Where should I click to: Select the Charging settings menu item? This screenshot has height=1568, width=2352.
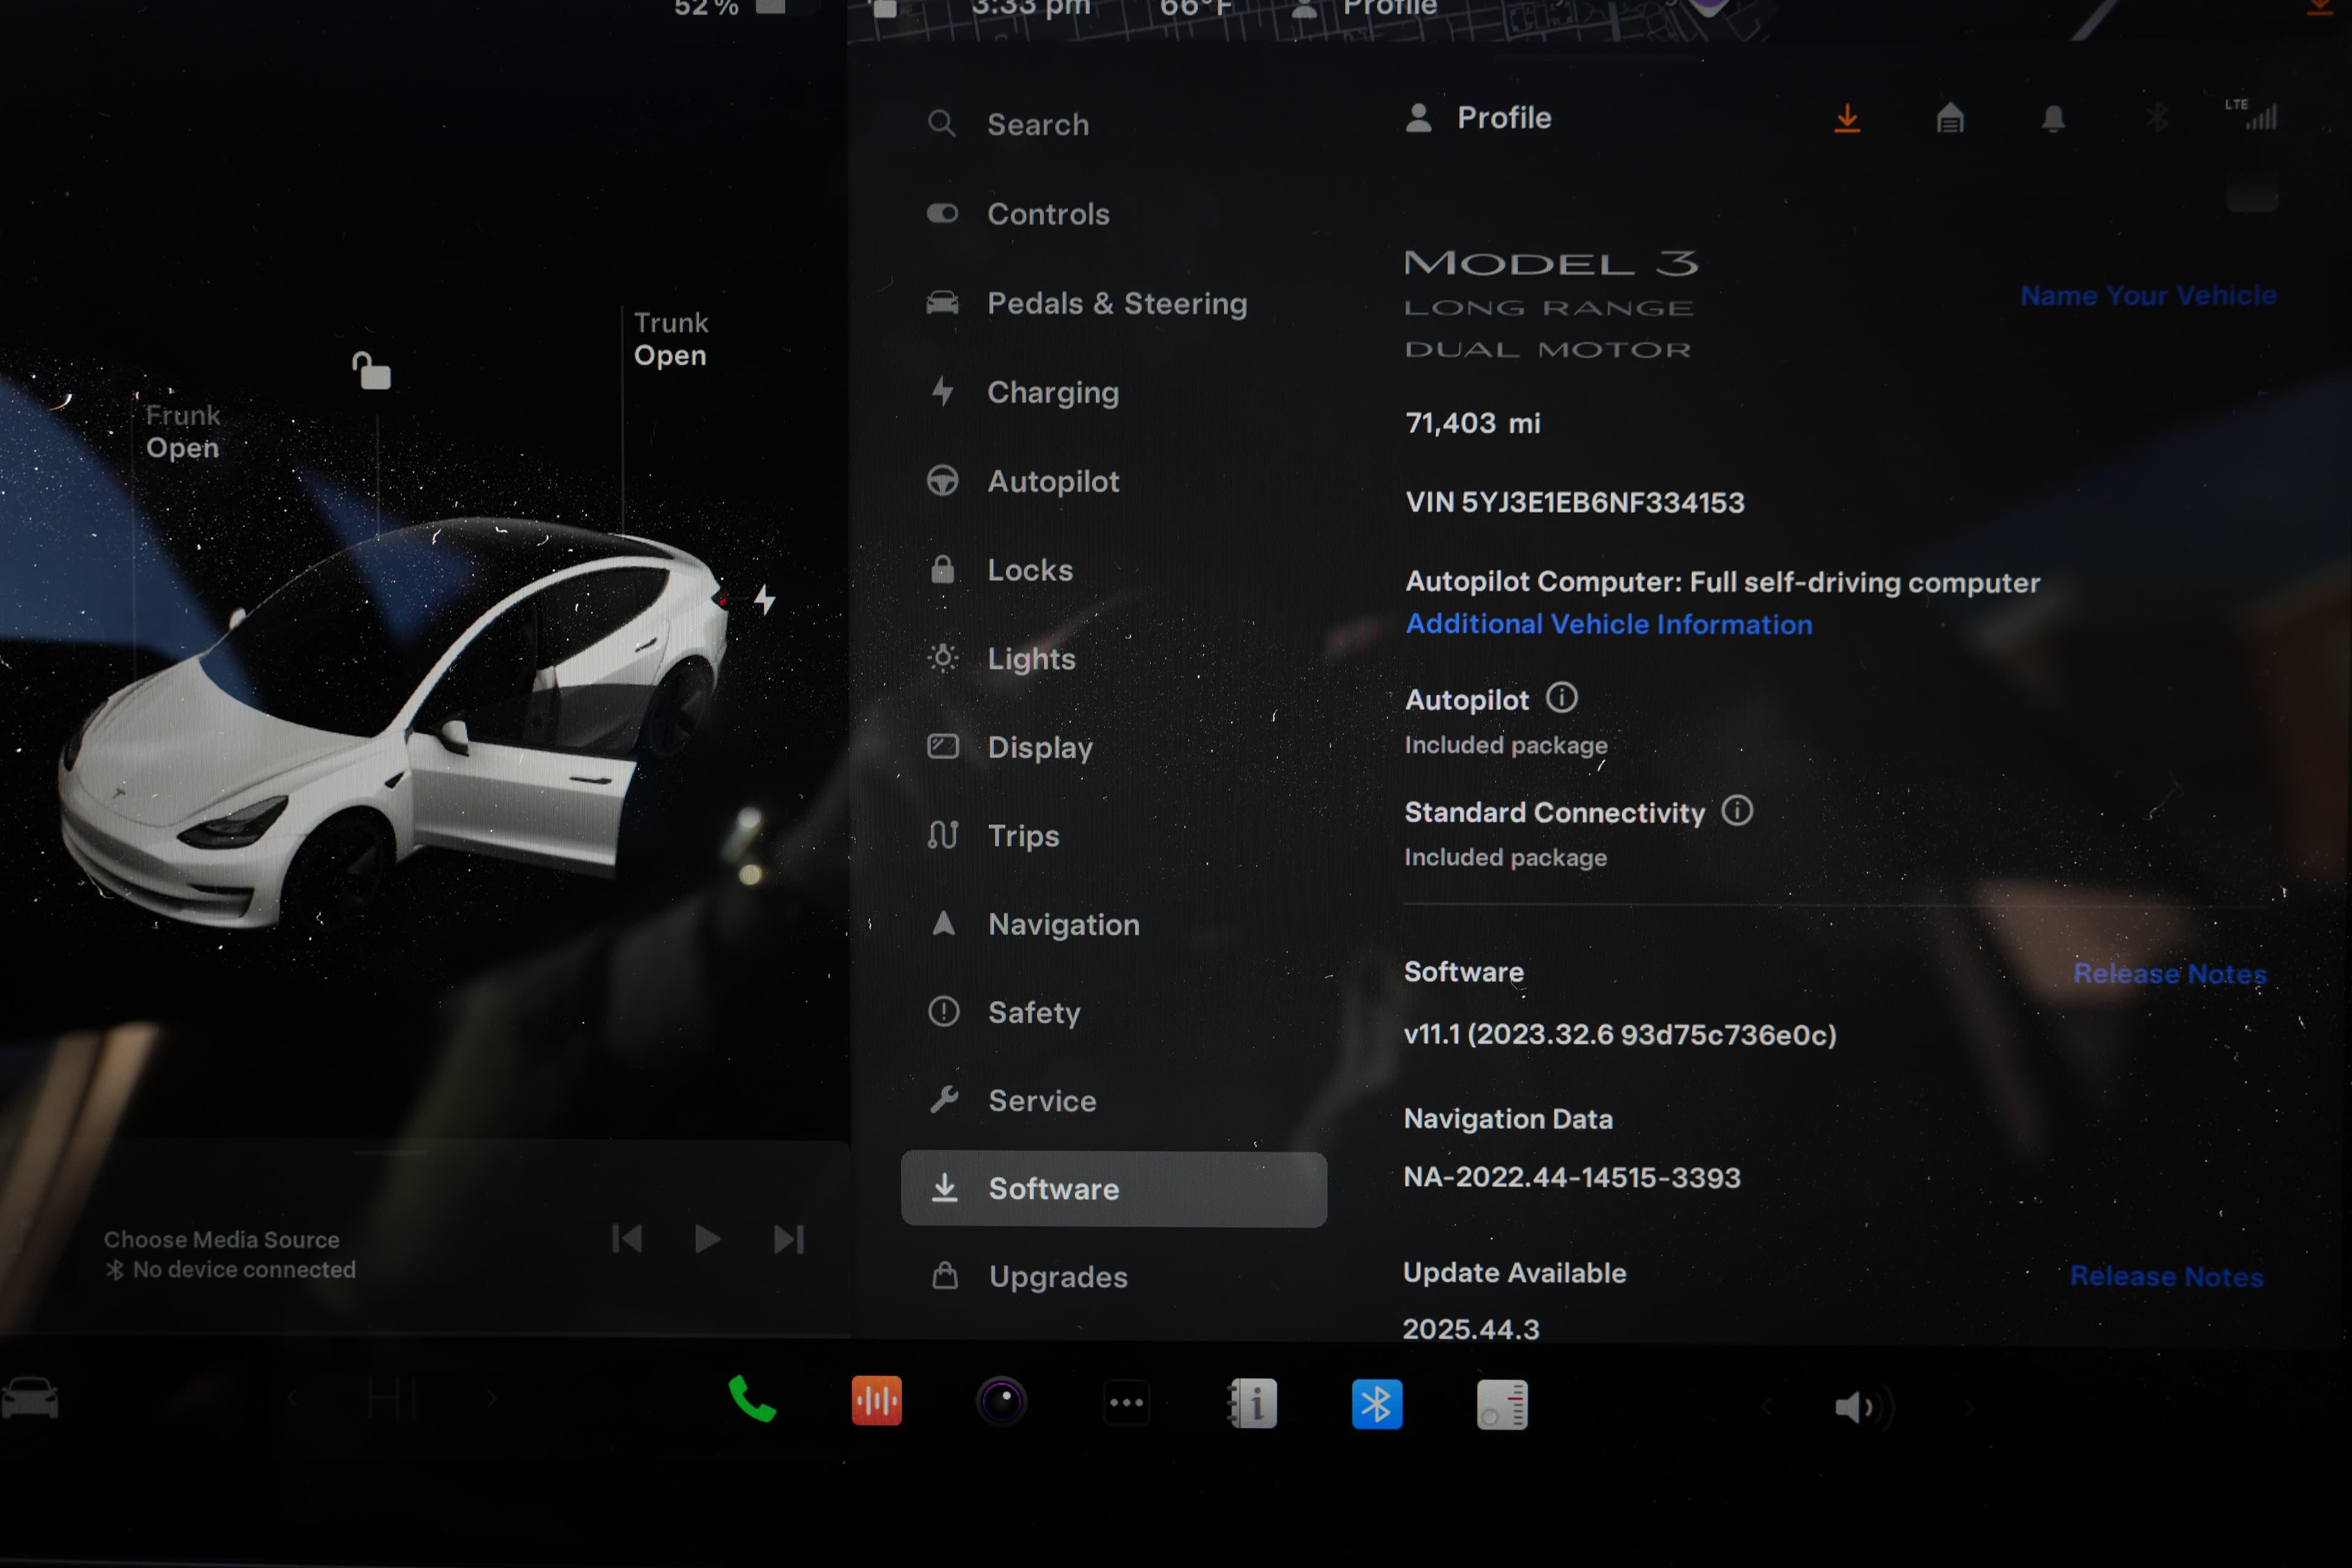1053,392
